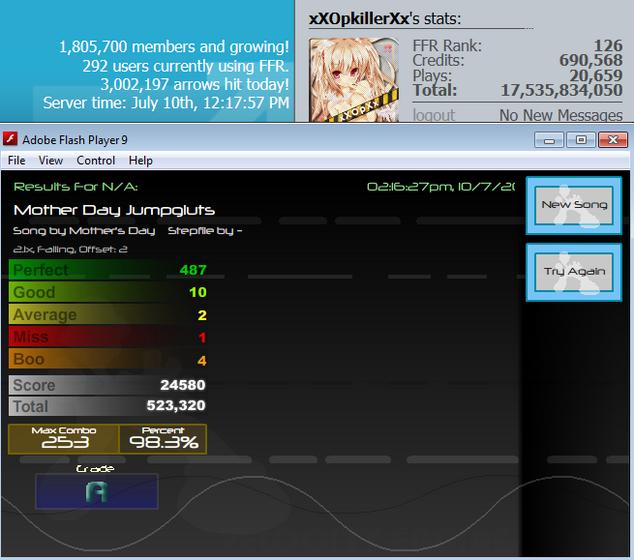634x560 pixels.
Task: Open the File menu
Action: 17,161
